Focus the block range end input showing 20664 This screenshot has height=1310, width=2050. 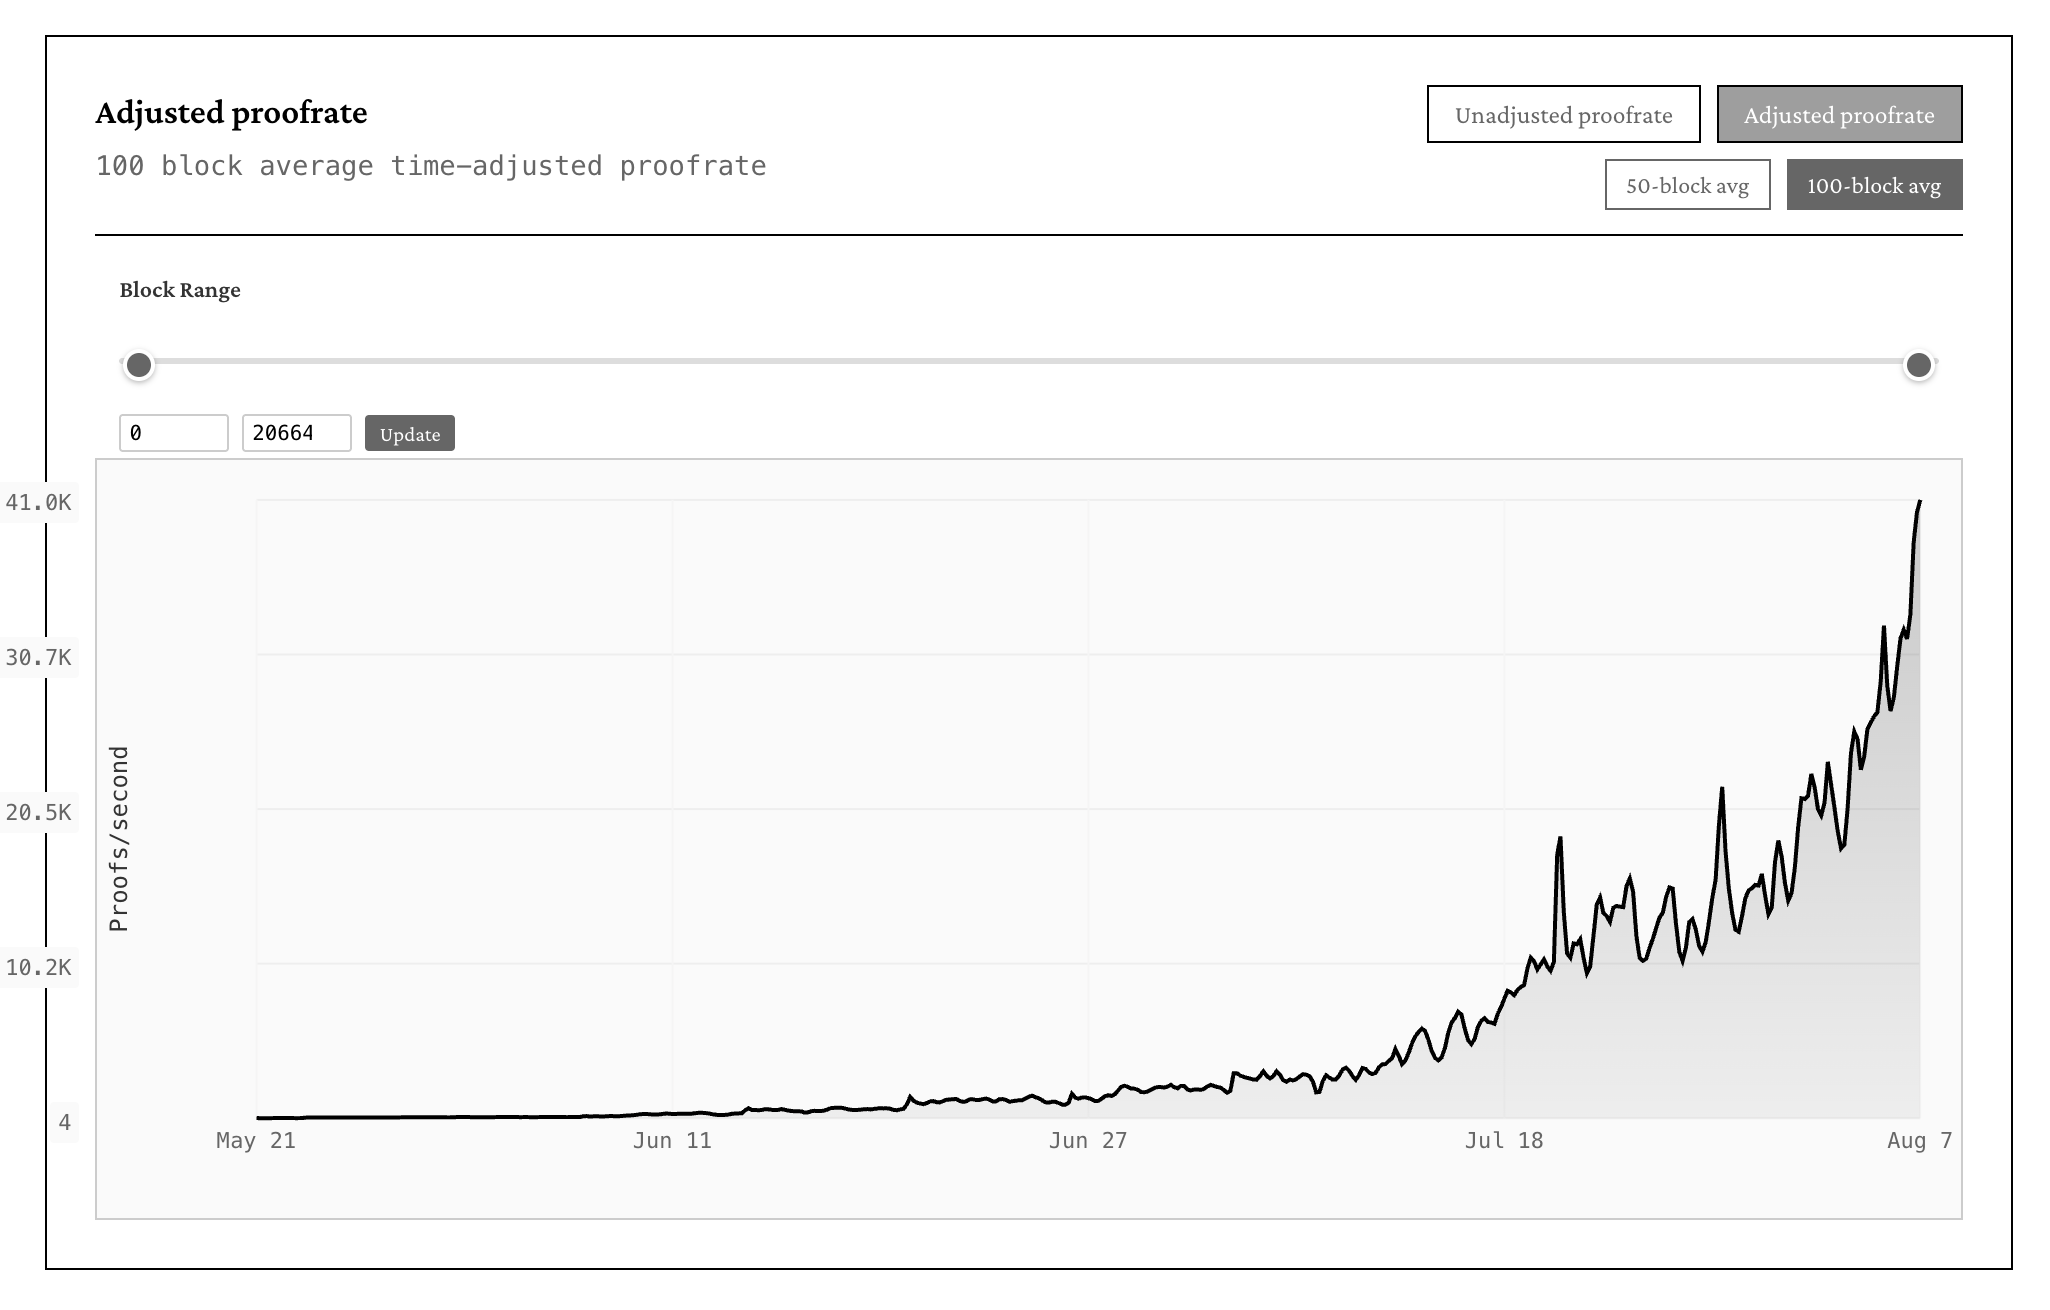tap(297, 433)
